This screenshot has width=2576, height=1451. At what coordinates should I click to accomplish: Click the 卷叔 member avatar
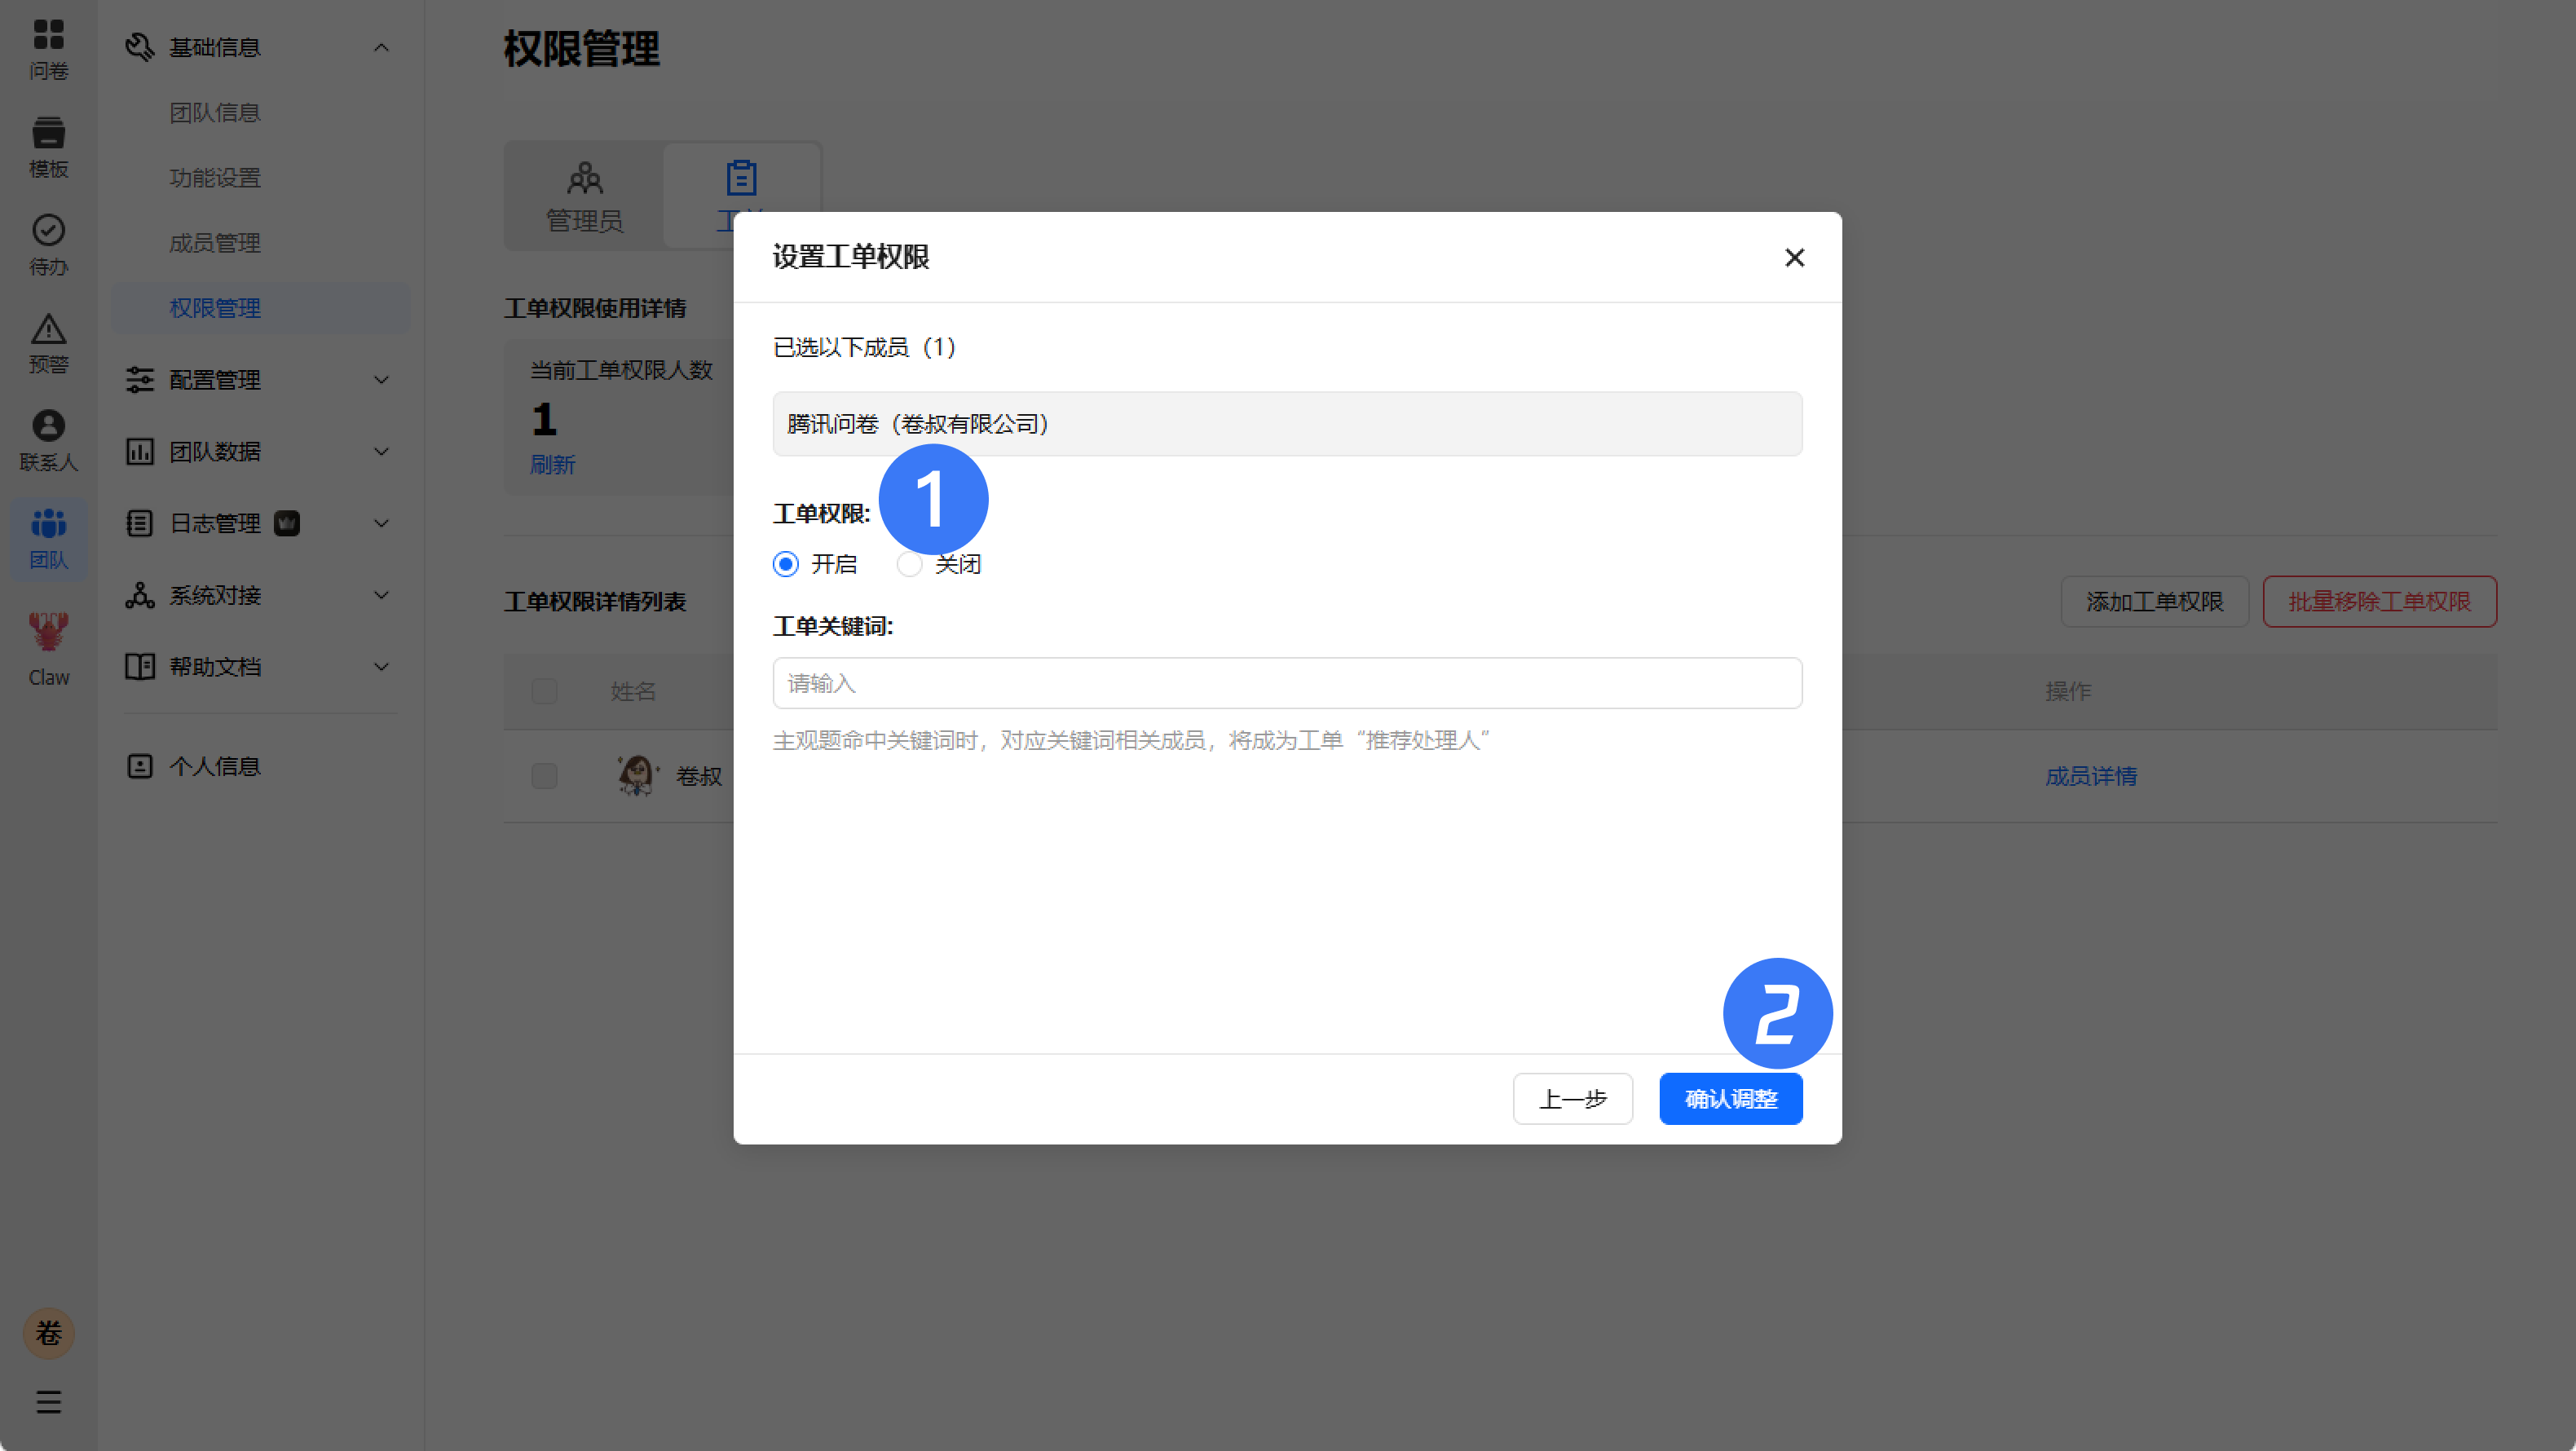[x=637, y=776]
